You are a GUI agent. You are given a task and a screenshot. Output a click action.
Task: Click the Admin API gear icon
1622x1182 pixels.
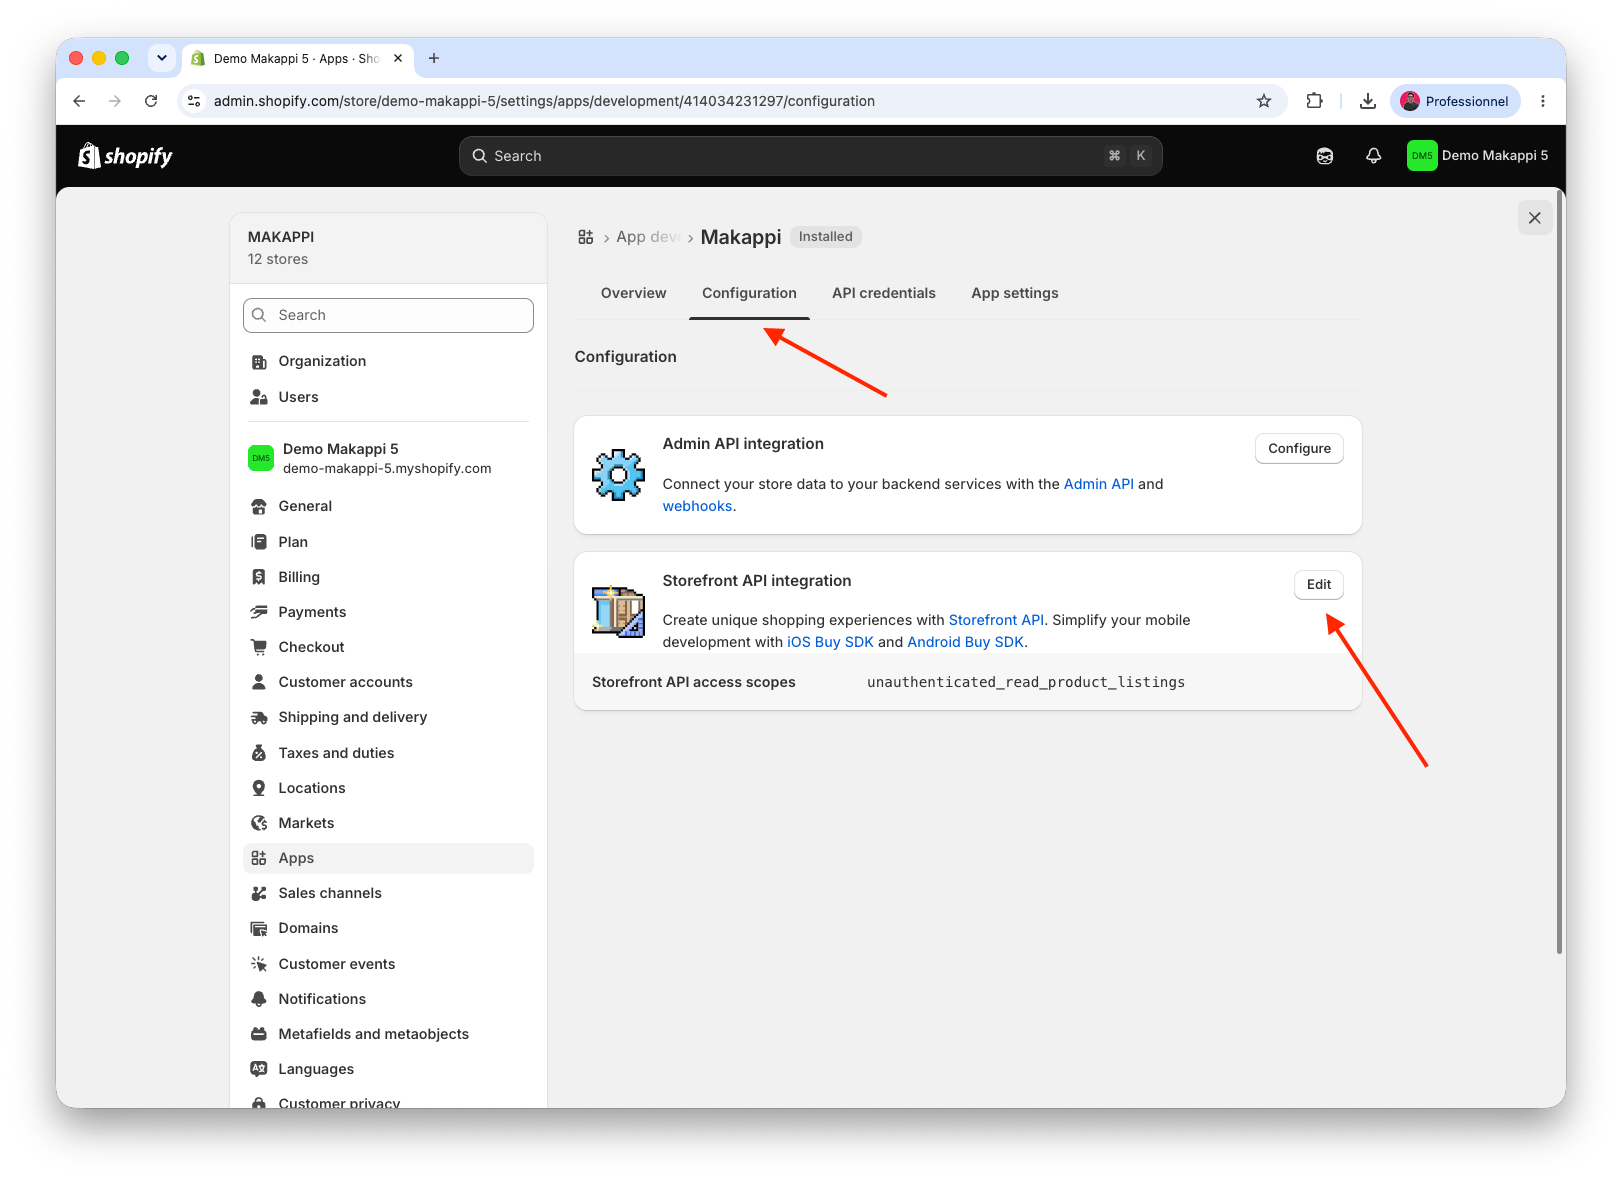point(618,475)
